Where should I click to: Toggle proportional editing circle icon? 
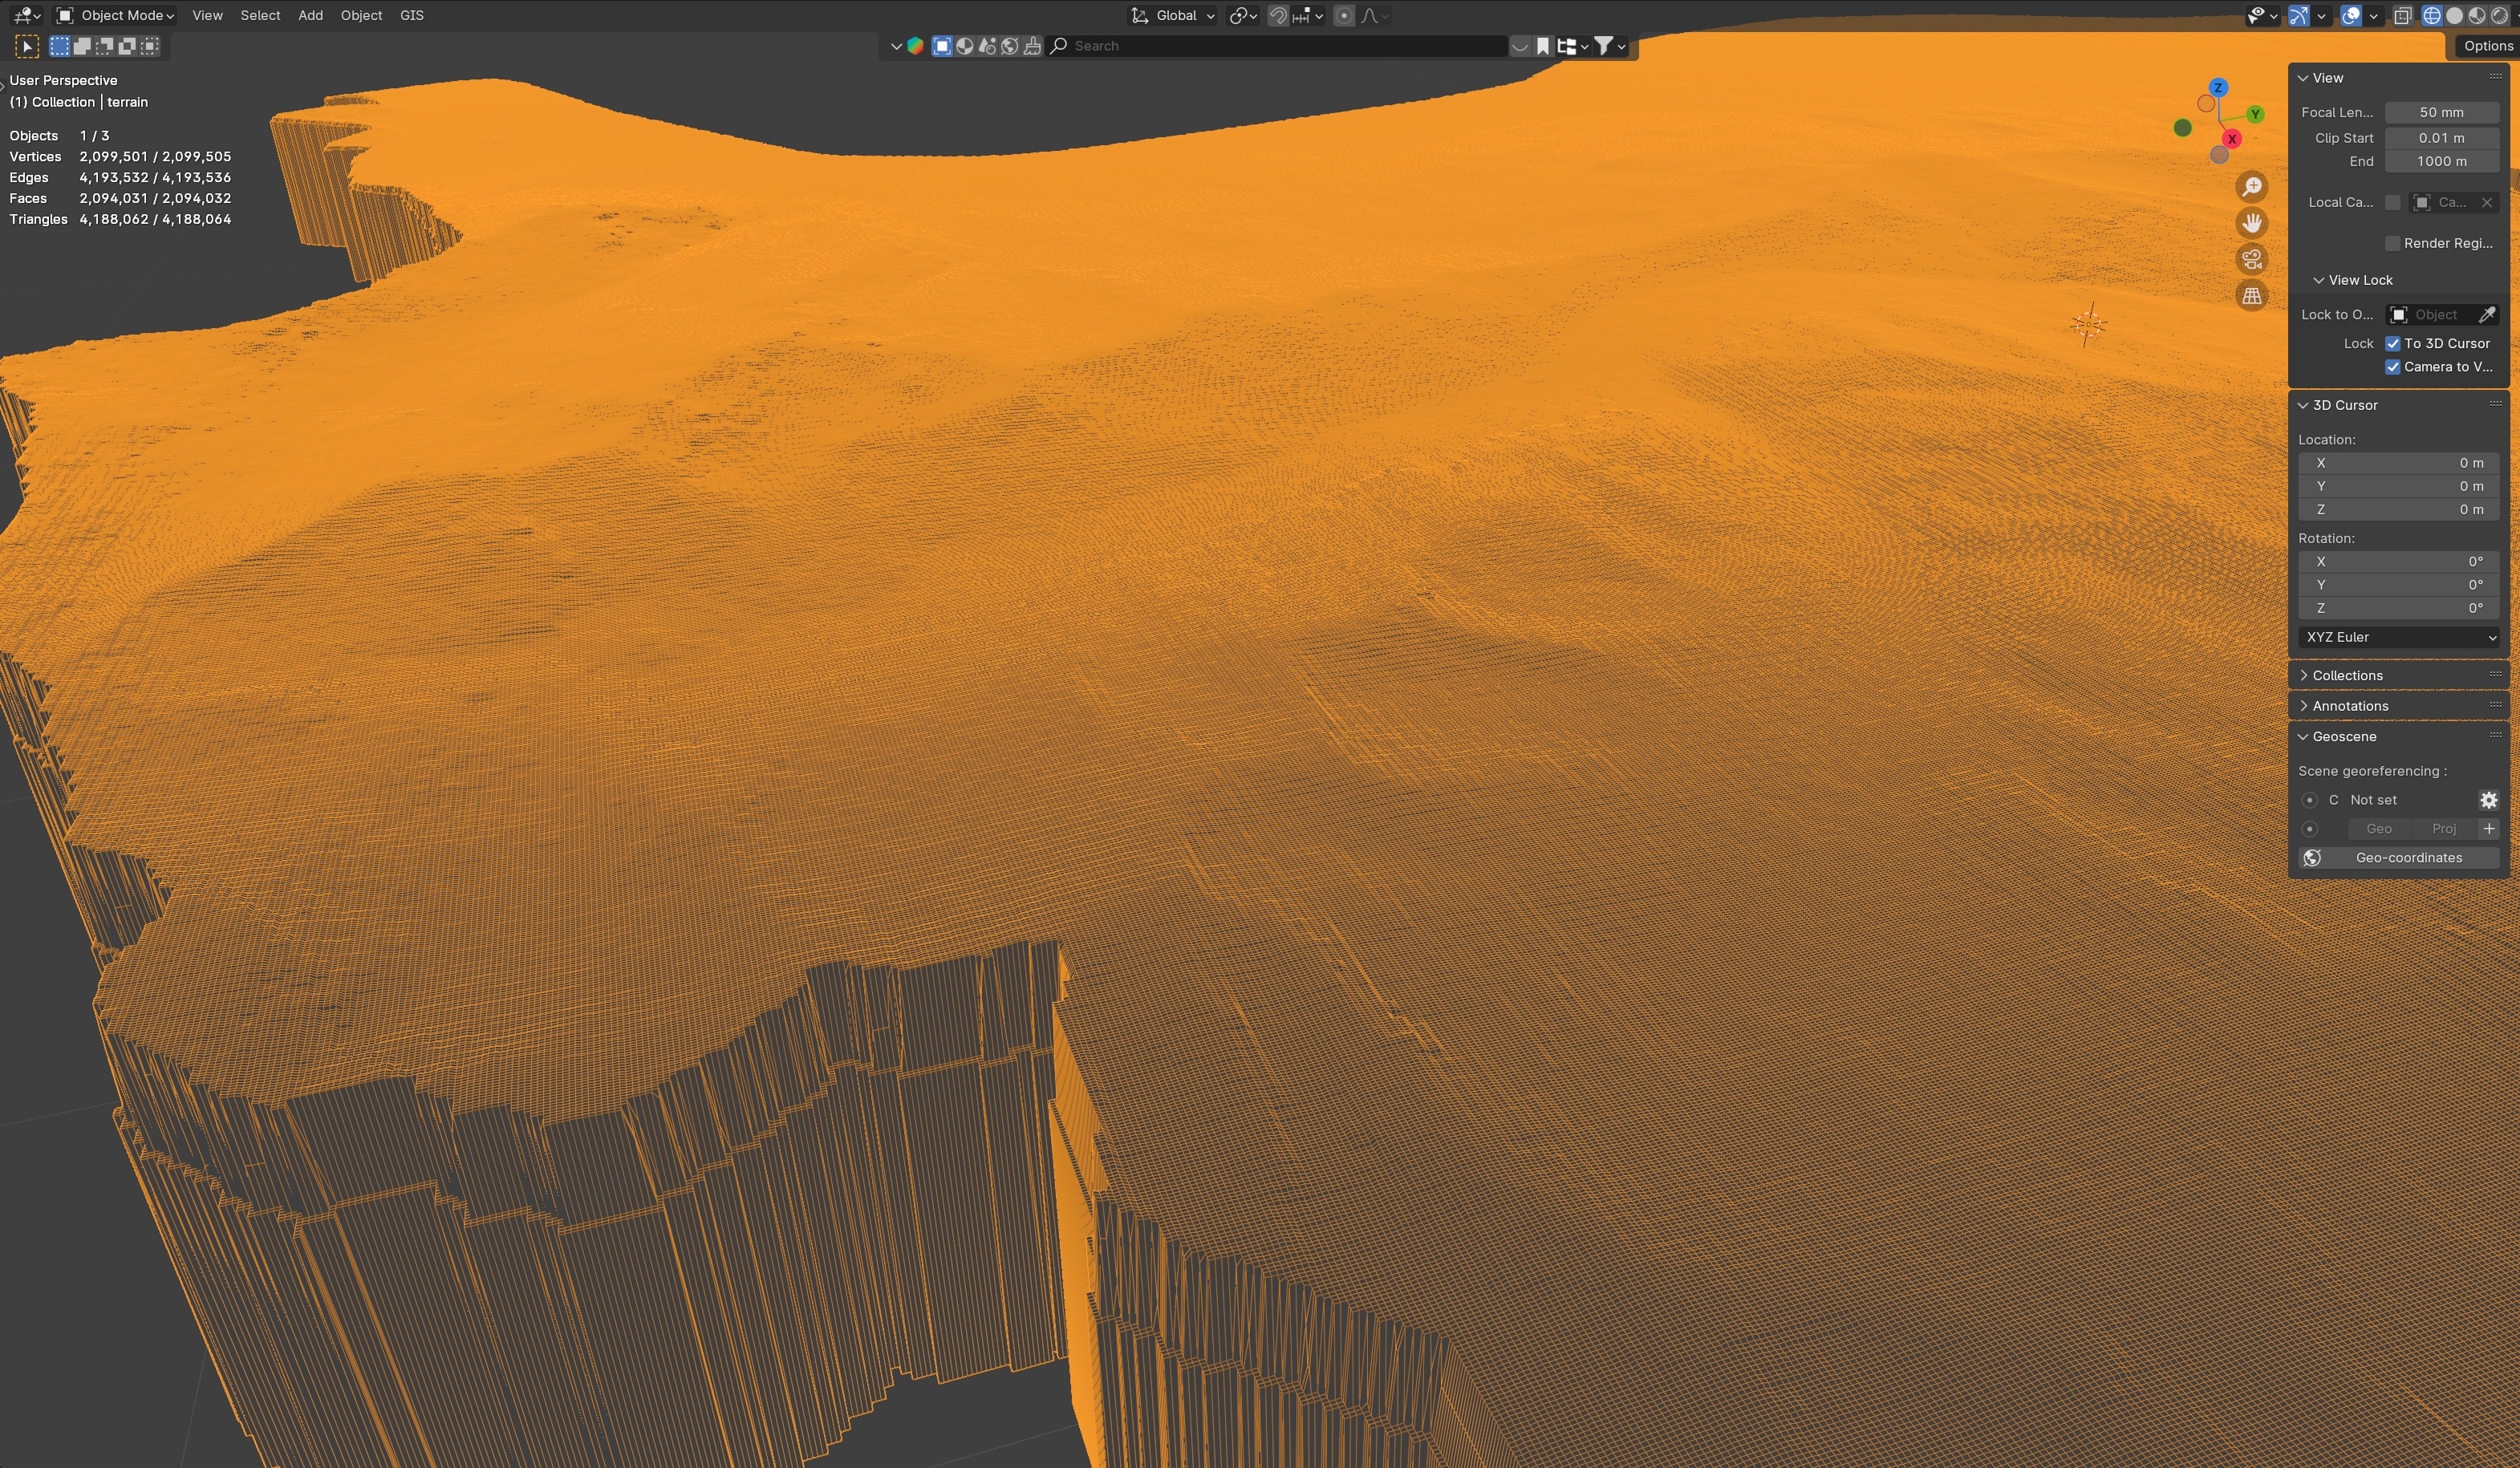(1344, 16)
